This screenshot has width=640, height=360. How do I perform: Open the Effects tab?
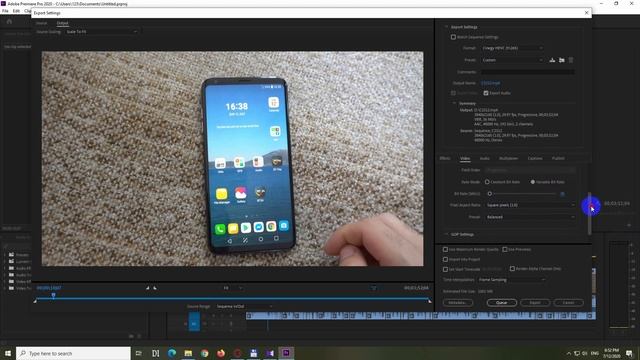pos(445,158)
